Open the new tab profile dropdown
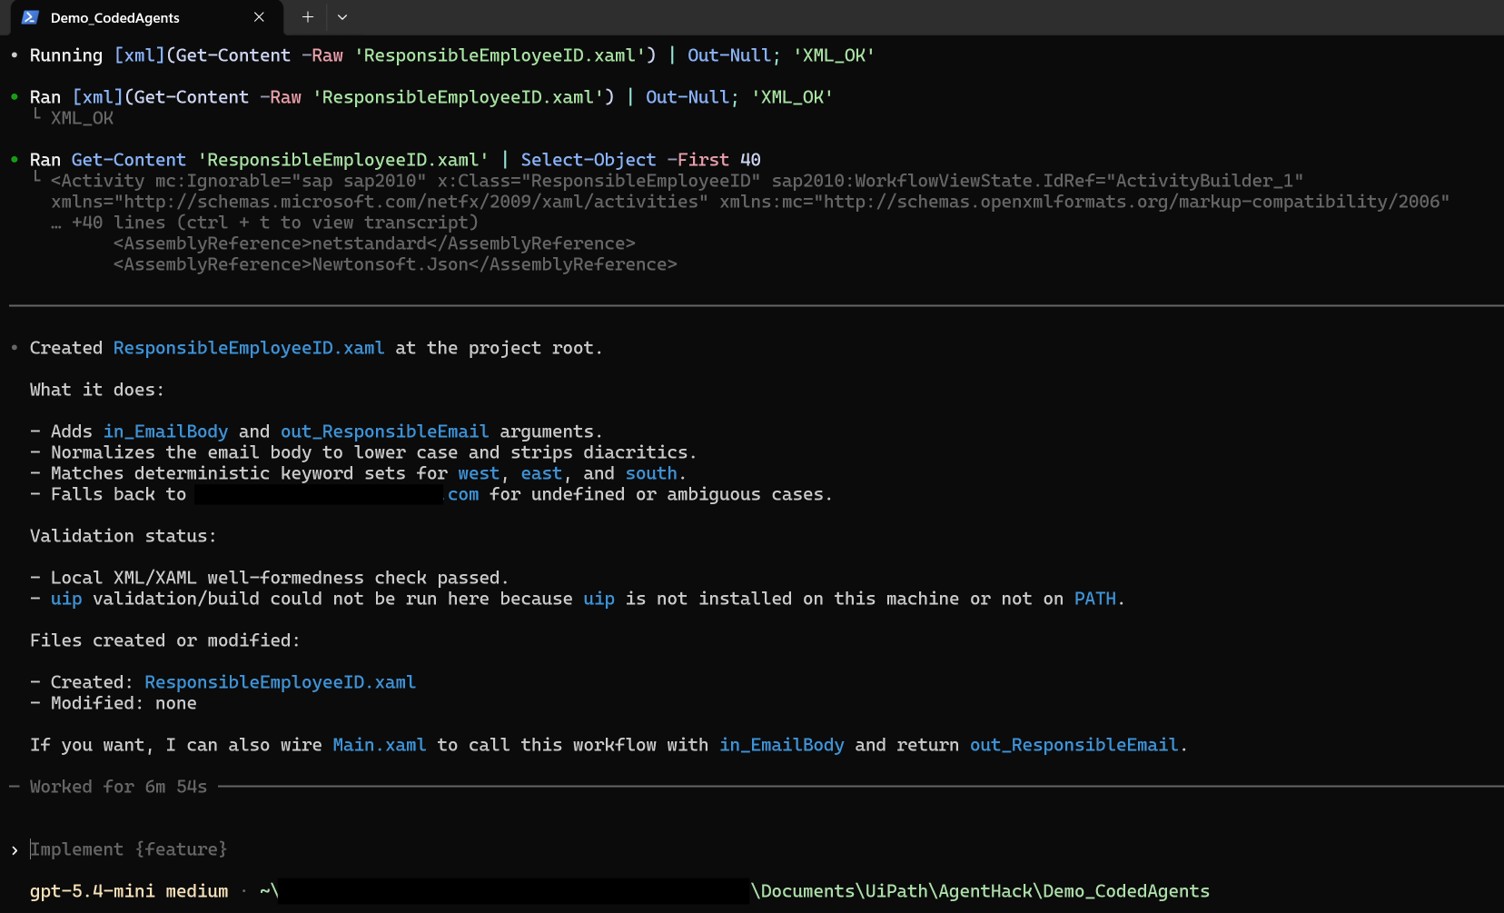Viewport: 1504px width, 913px height. tap(342, 17)
